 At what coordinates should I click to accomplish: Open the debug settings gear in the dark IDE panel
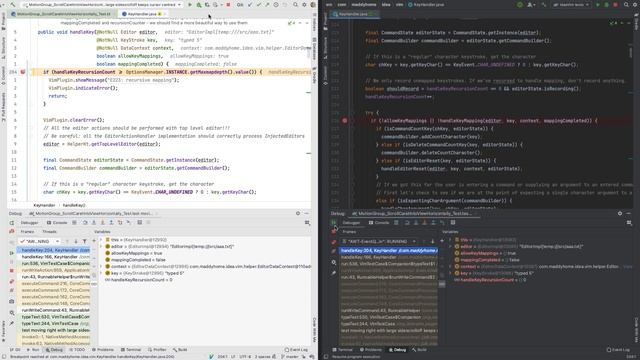pyautogui.click(x=620, y=213)
